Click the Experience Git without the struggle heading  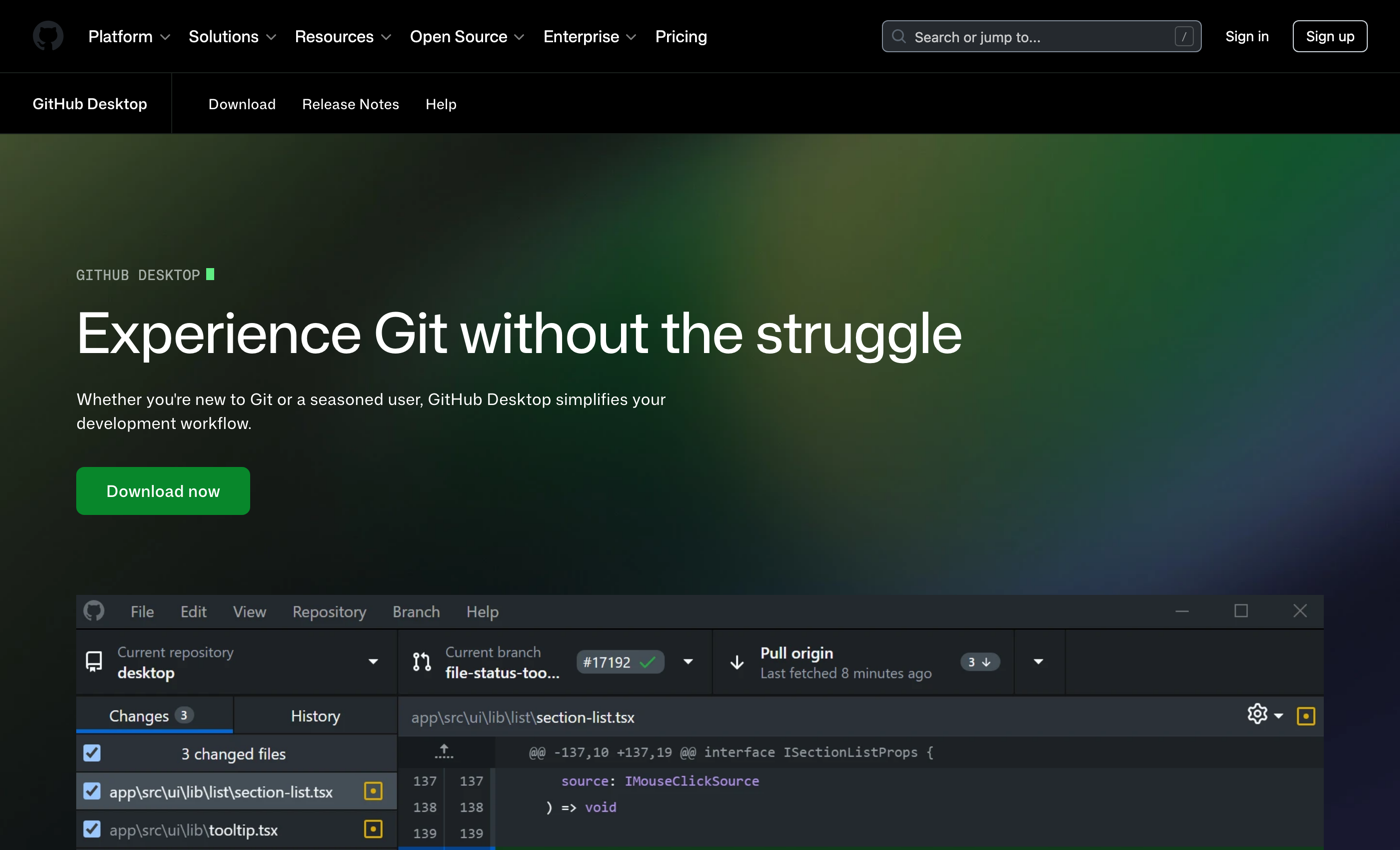[519, 333]
